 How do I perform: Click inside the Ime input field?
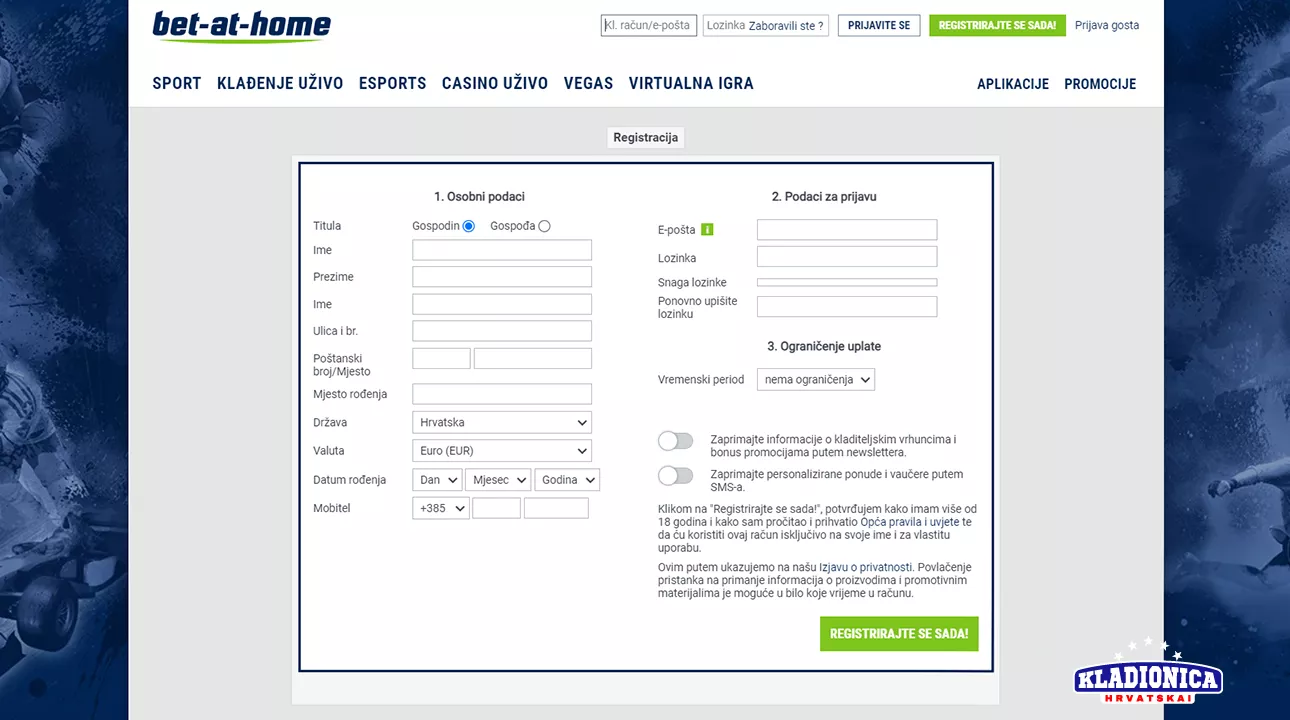501,249
